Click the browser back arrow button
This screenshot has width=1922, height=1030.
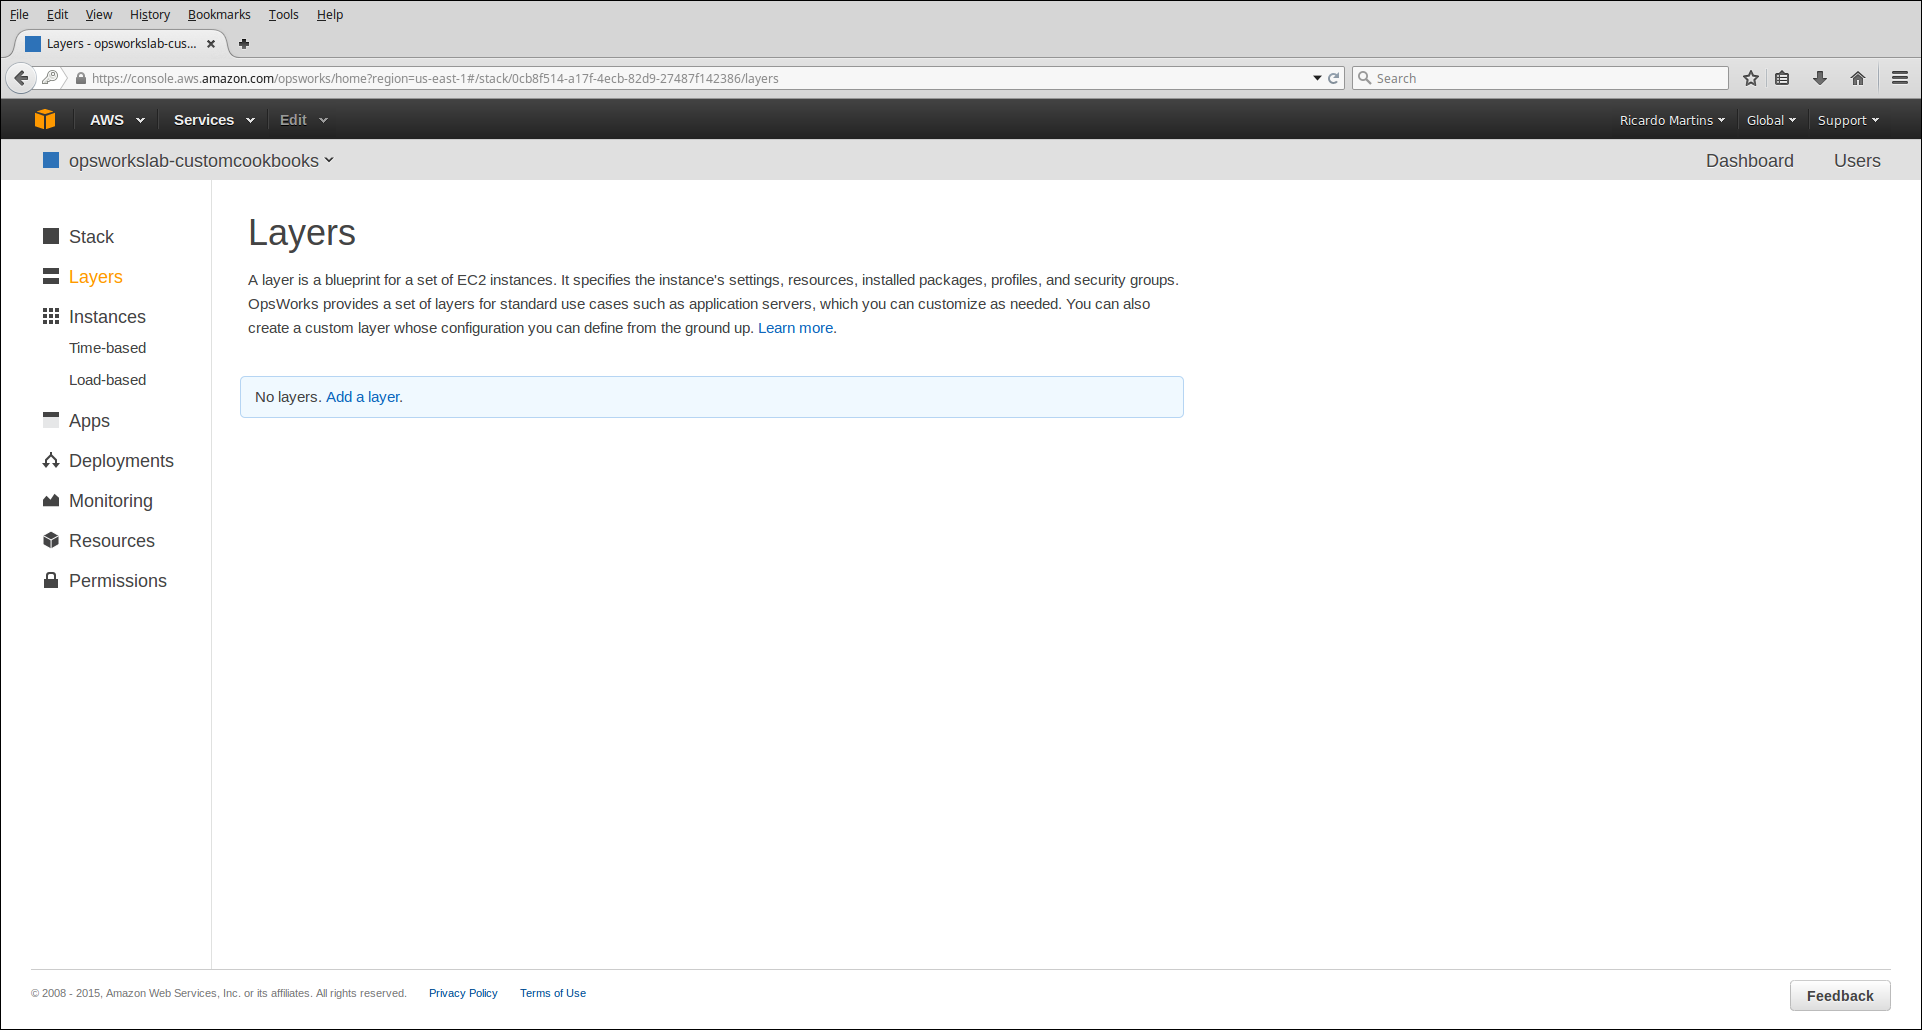coord(21,78)
